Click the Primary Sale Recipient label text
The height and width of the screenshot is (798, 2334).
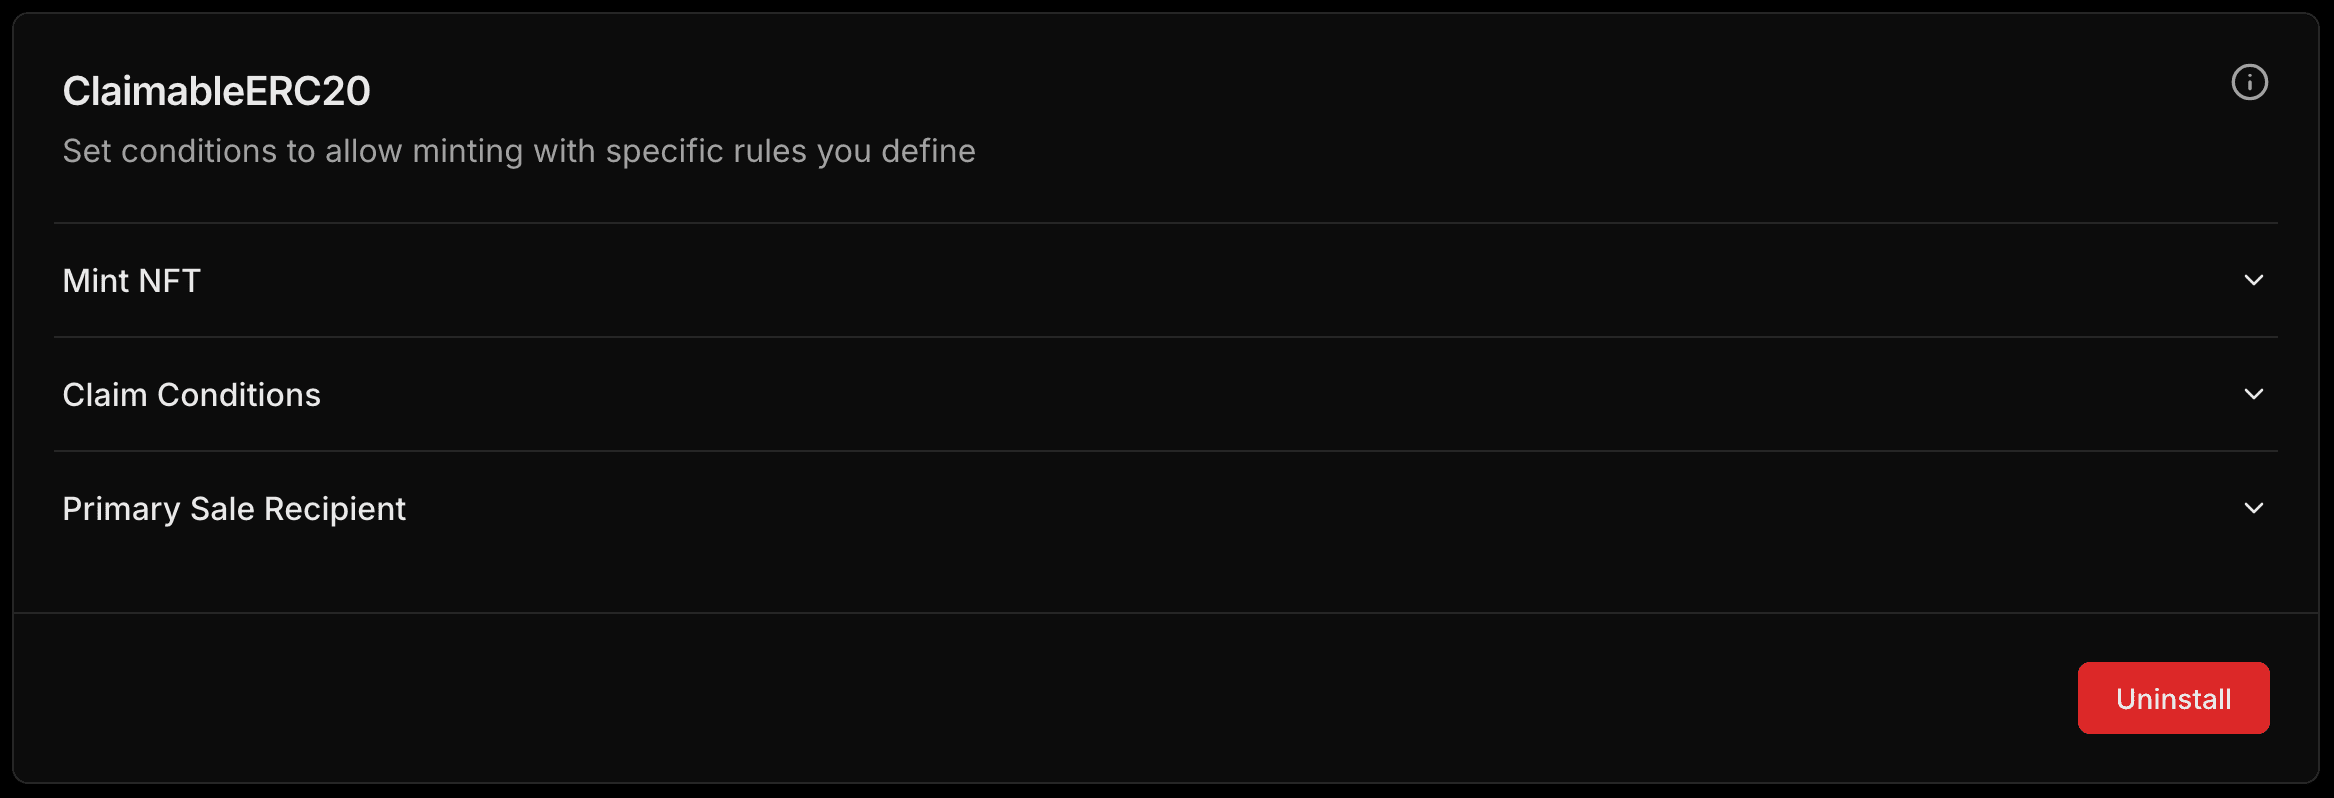click(x=234, y=509)
